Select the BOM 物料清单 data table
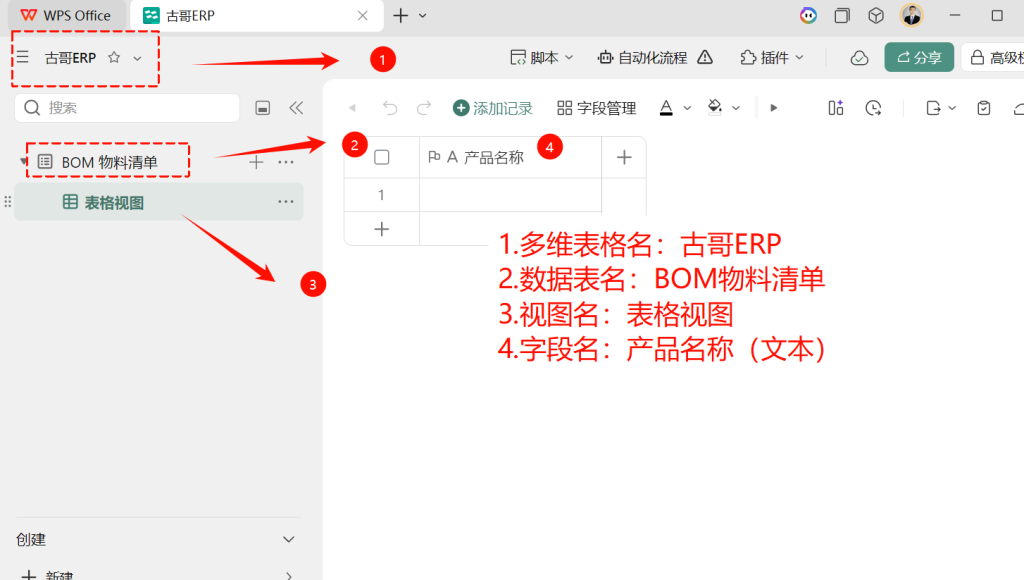The height and width of the screenshot is (580, 1024). click(109, 162)
